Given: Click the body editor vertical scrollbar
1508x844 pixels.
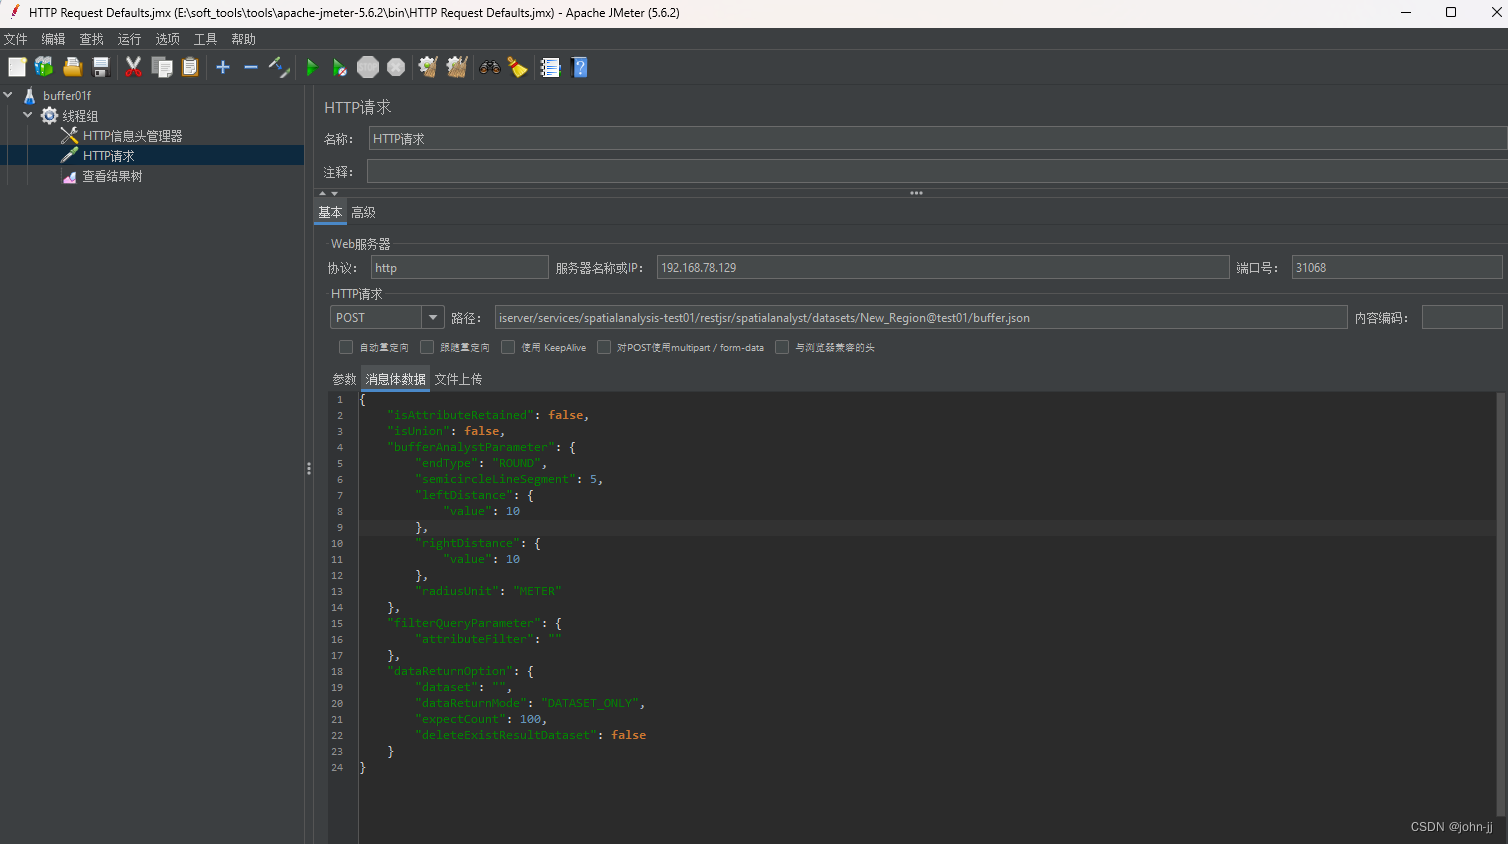Looking at the screenshot, I should pyautogui.click(x=1500, y=605).
